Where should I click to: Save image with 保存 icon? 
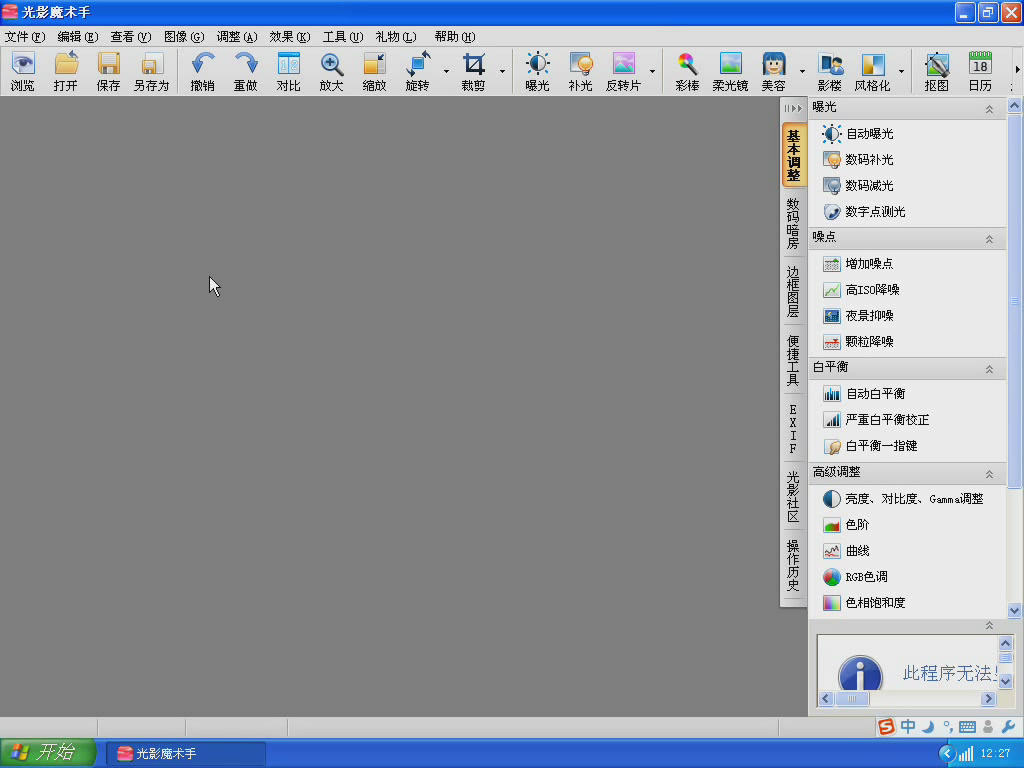(108, 71)
